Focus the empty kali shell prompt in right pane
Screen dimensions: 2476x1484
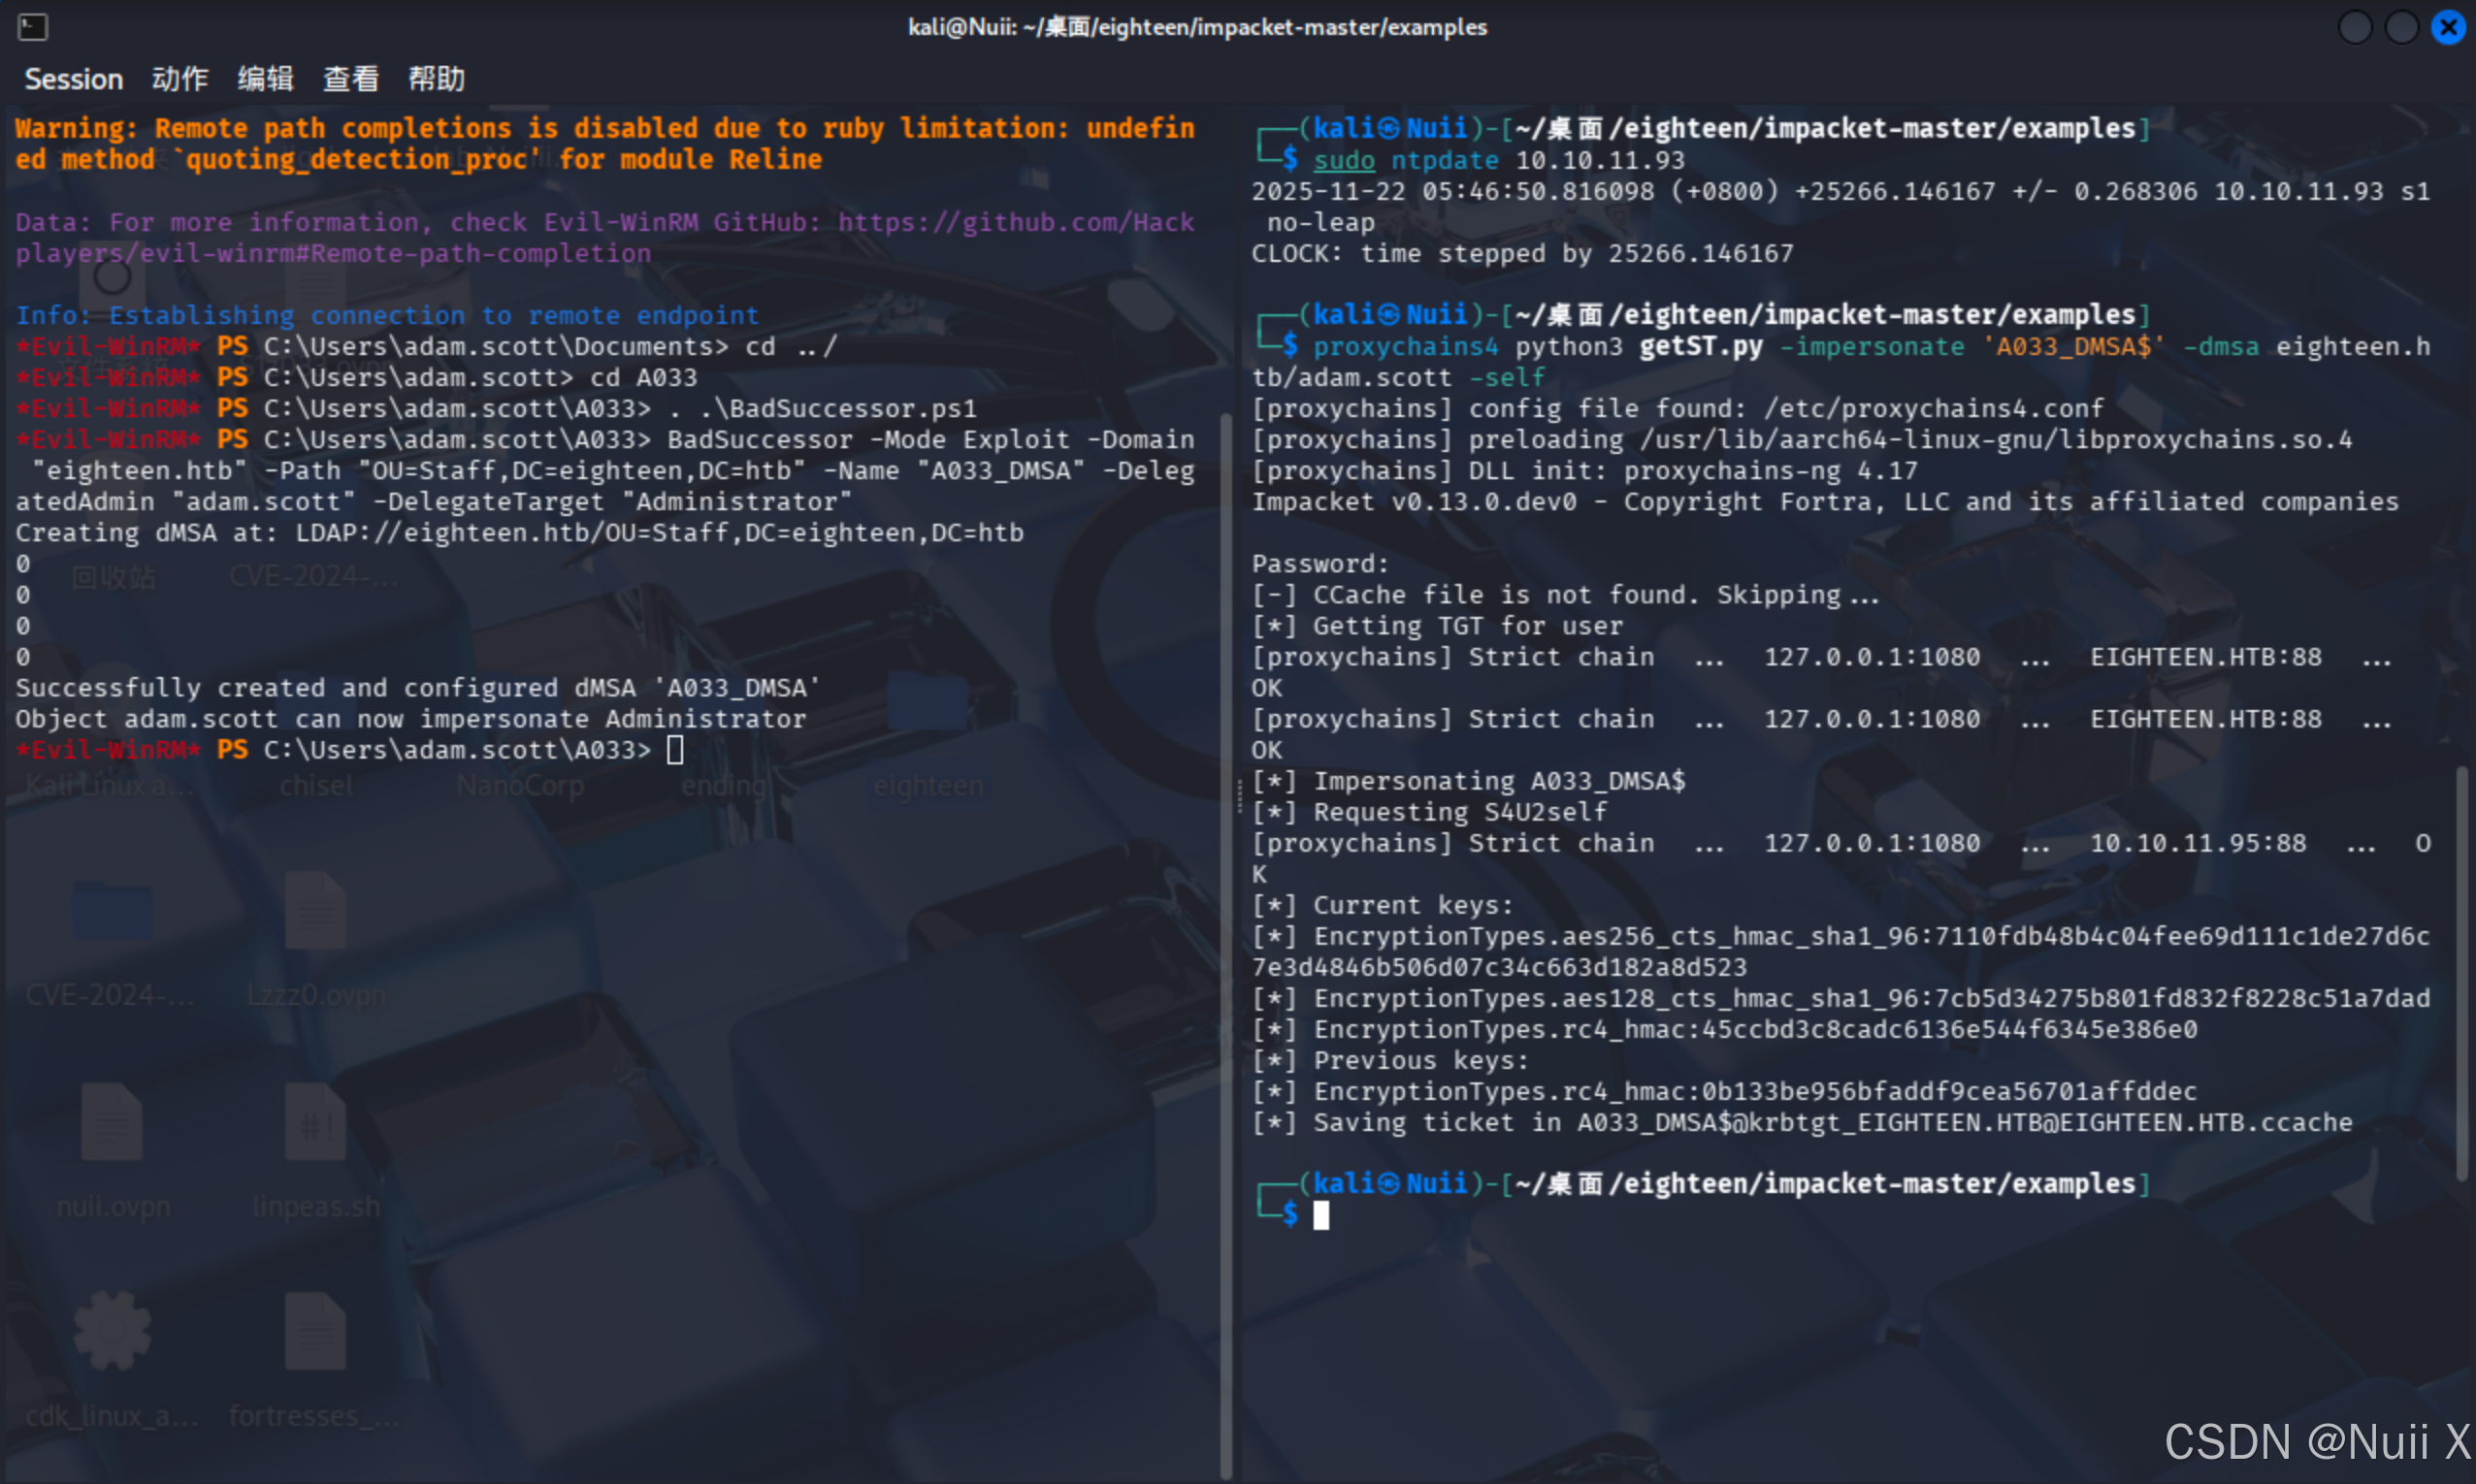(x=1321, y=1215)
